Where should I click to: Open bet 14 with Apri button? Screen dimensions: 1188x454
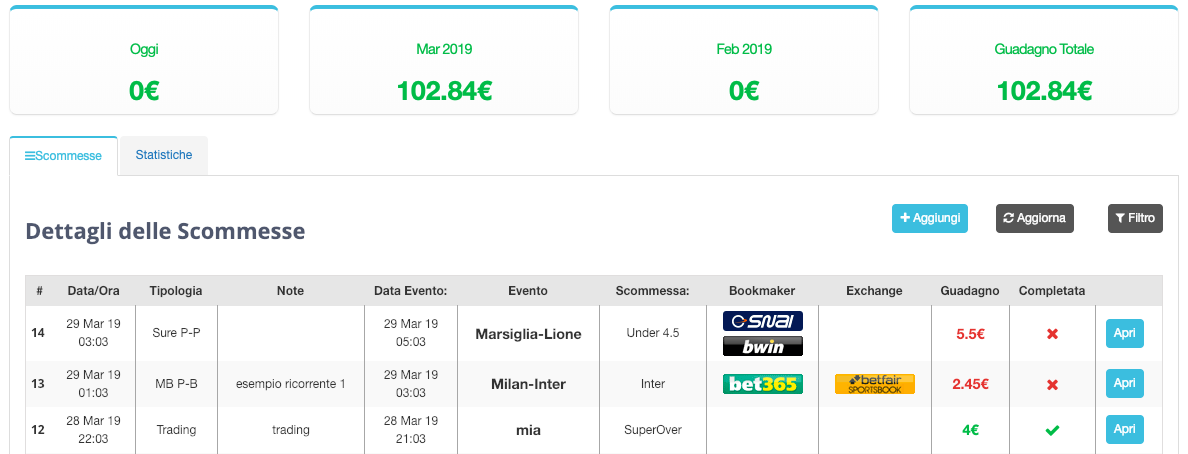click(1124, 333)
